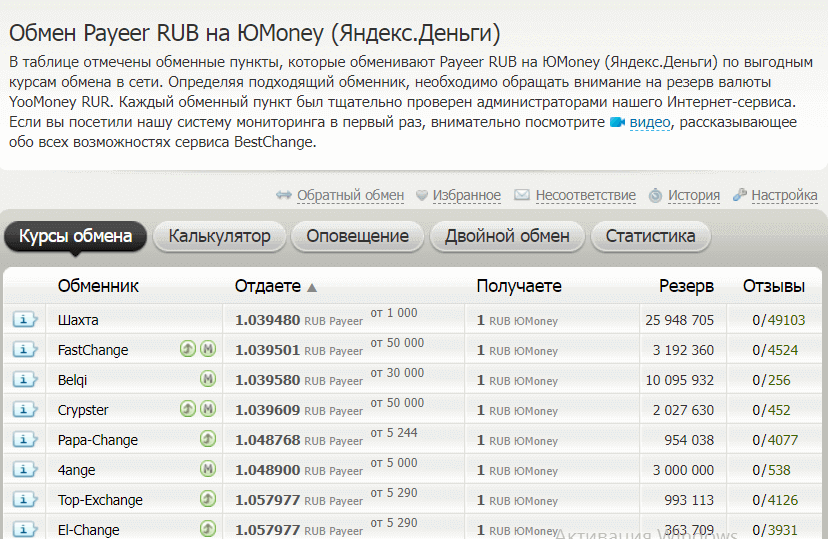Click sort arrow next to Отдаете header
The image size is (828, 539).
[312, 288]
